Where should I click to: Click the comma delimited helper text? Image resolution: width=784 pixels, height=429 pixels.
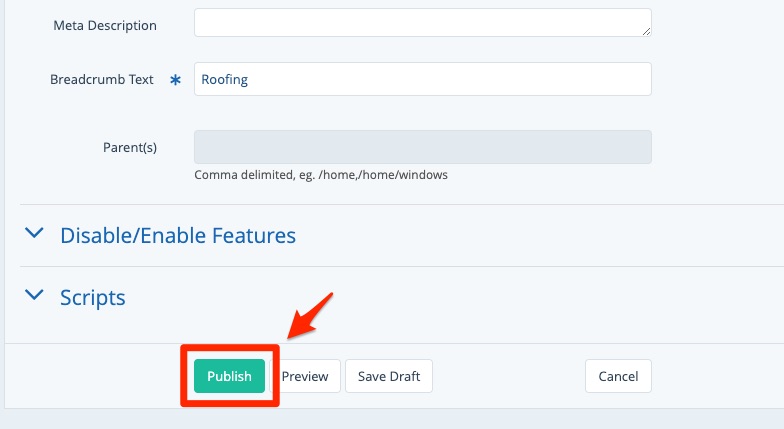click(x=320, y=174)
